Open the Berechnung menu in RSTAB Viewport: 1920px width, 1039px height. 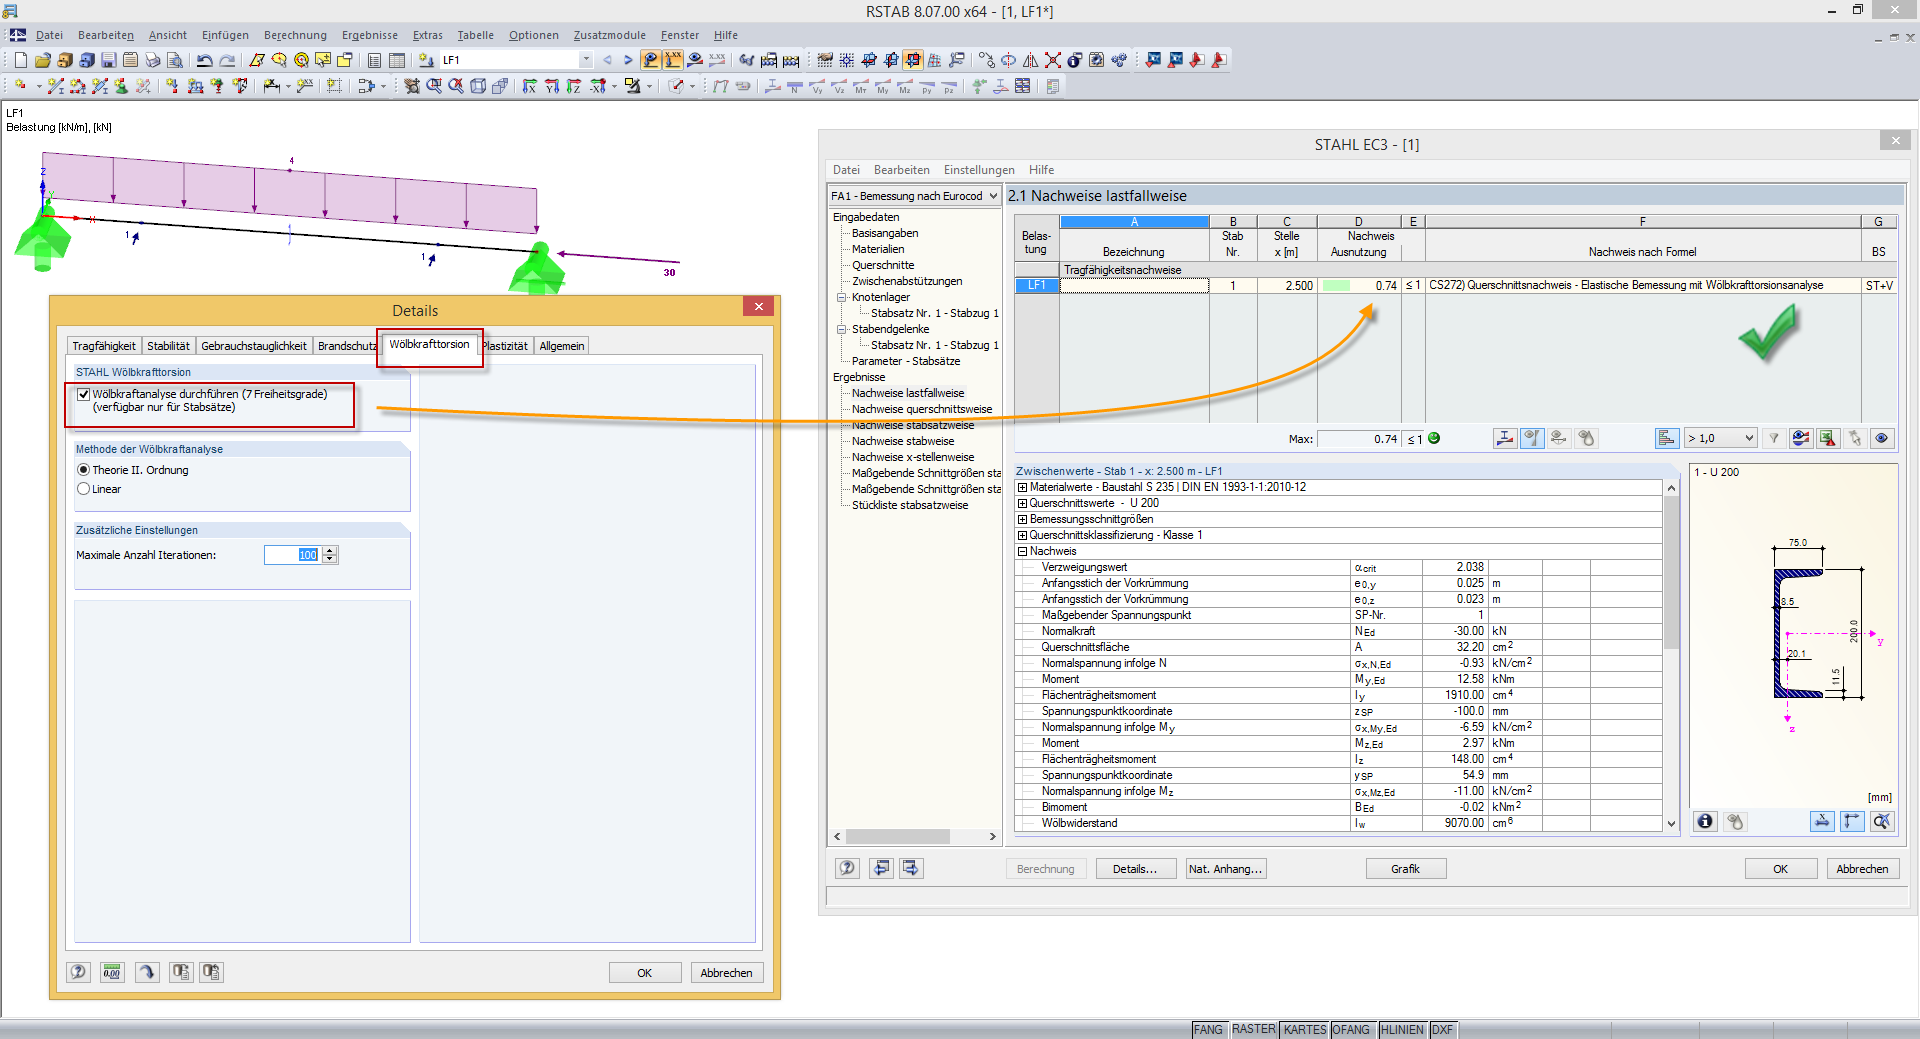[295, 35]
